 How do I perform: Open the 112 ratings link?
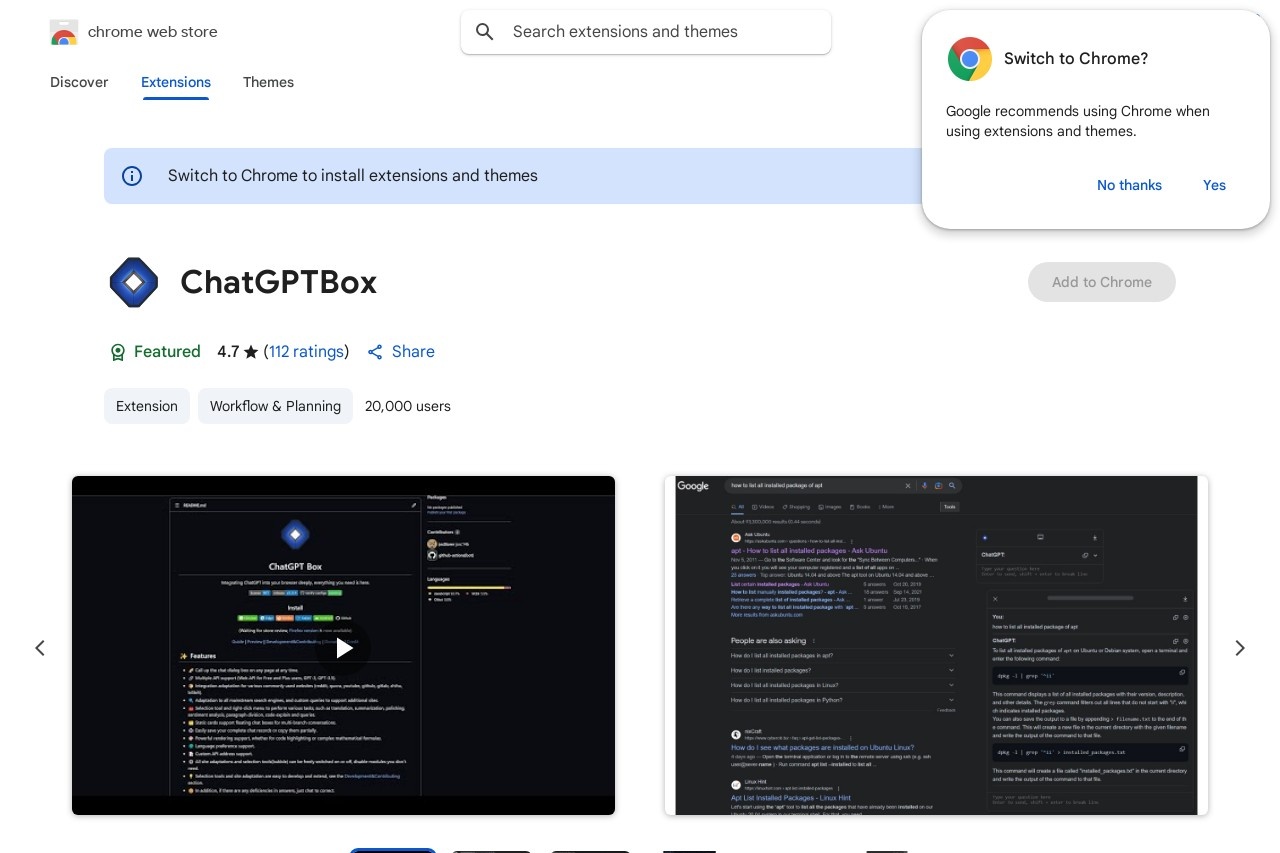tap(306, 351)
